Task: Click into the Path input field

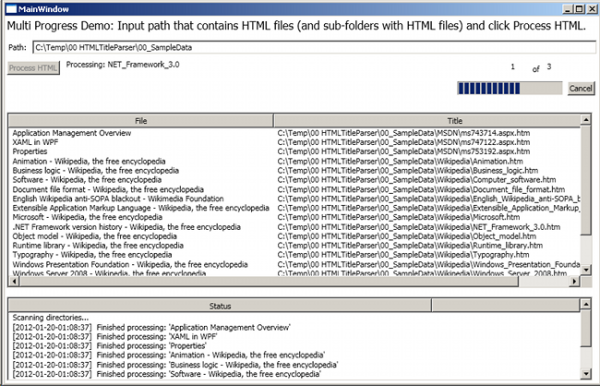Action: coord(314,47)
